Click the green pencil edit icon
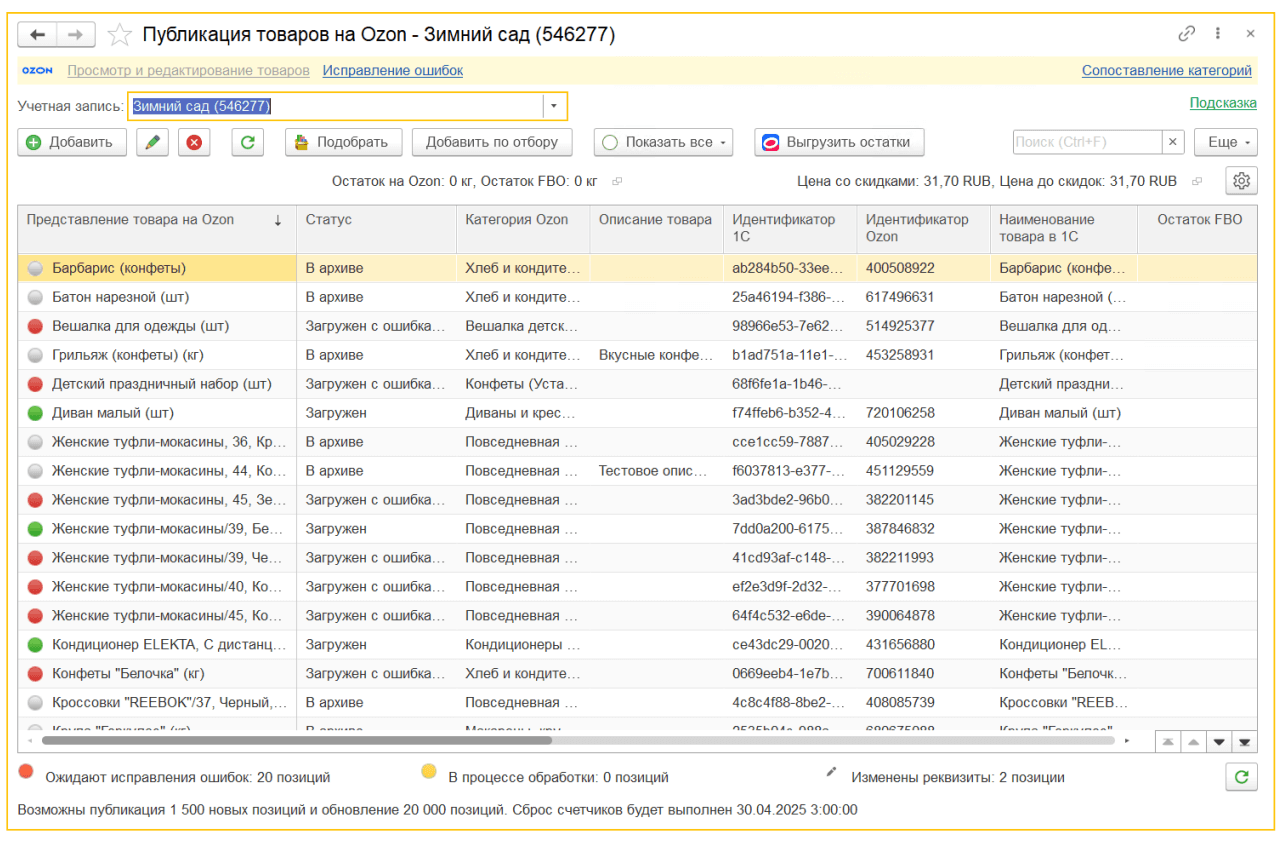1288x843 pixels. pyautogui.click(x=152, y=142)
